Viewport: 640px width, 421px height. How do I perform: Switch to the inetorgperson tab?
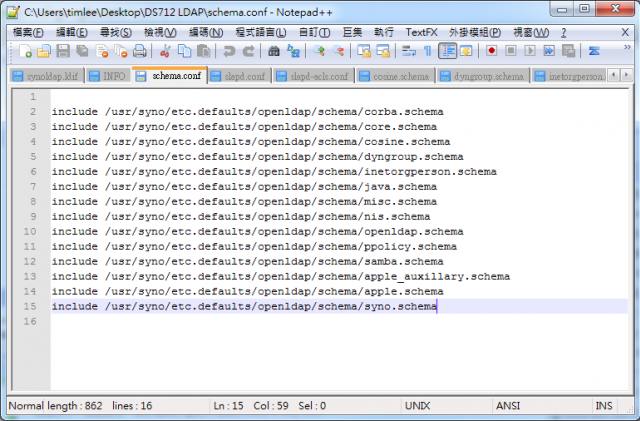pos(569,76)
